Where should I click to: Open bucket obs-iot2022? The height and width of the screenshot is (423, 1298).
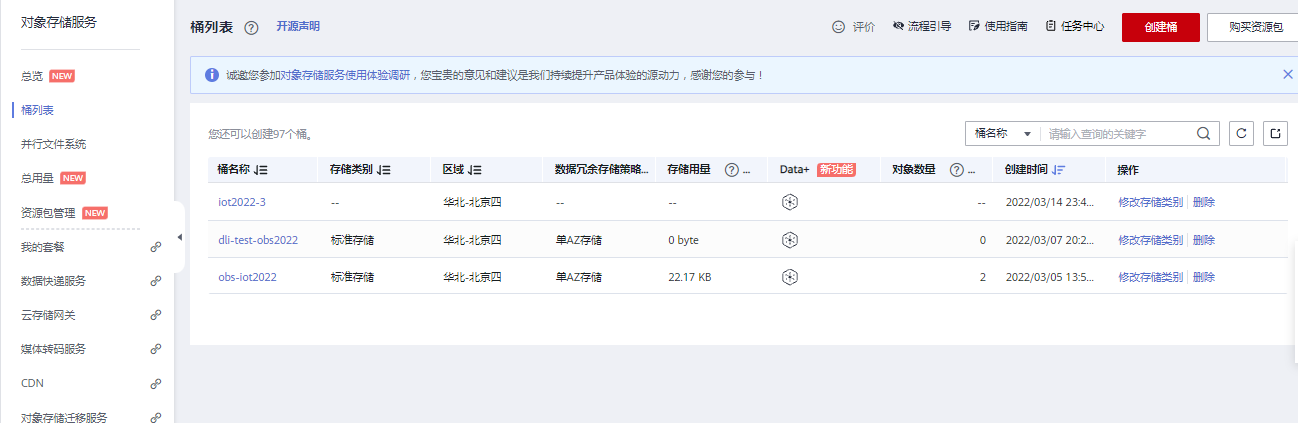pos(247,277)
